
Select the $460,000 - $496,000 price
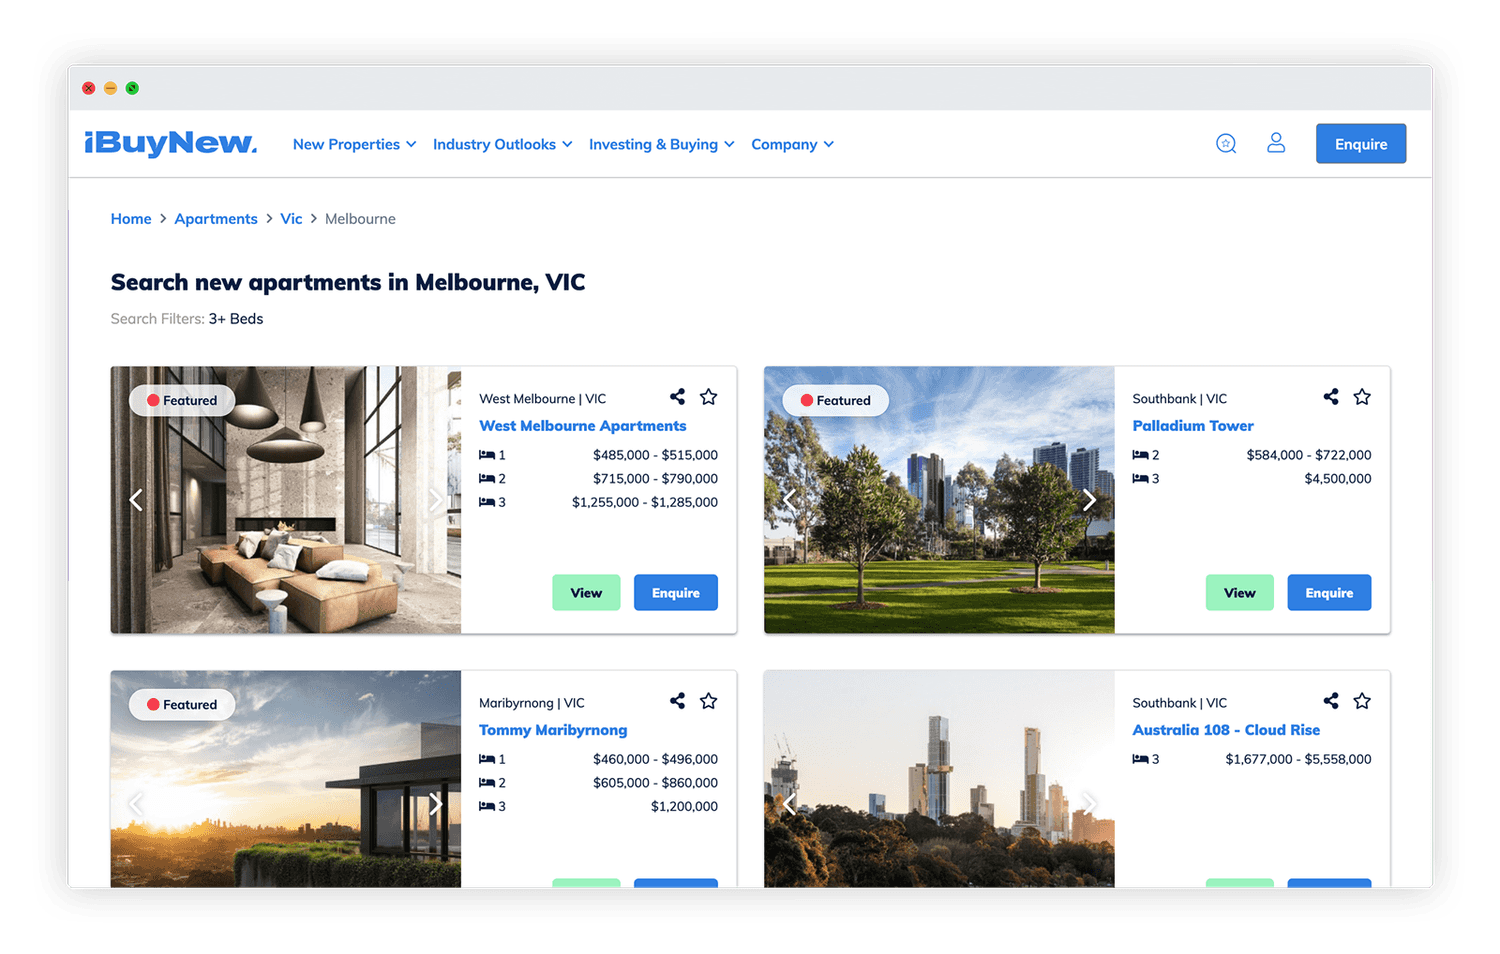[x=655, y=759]
